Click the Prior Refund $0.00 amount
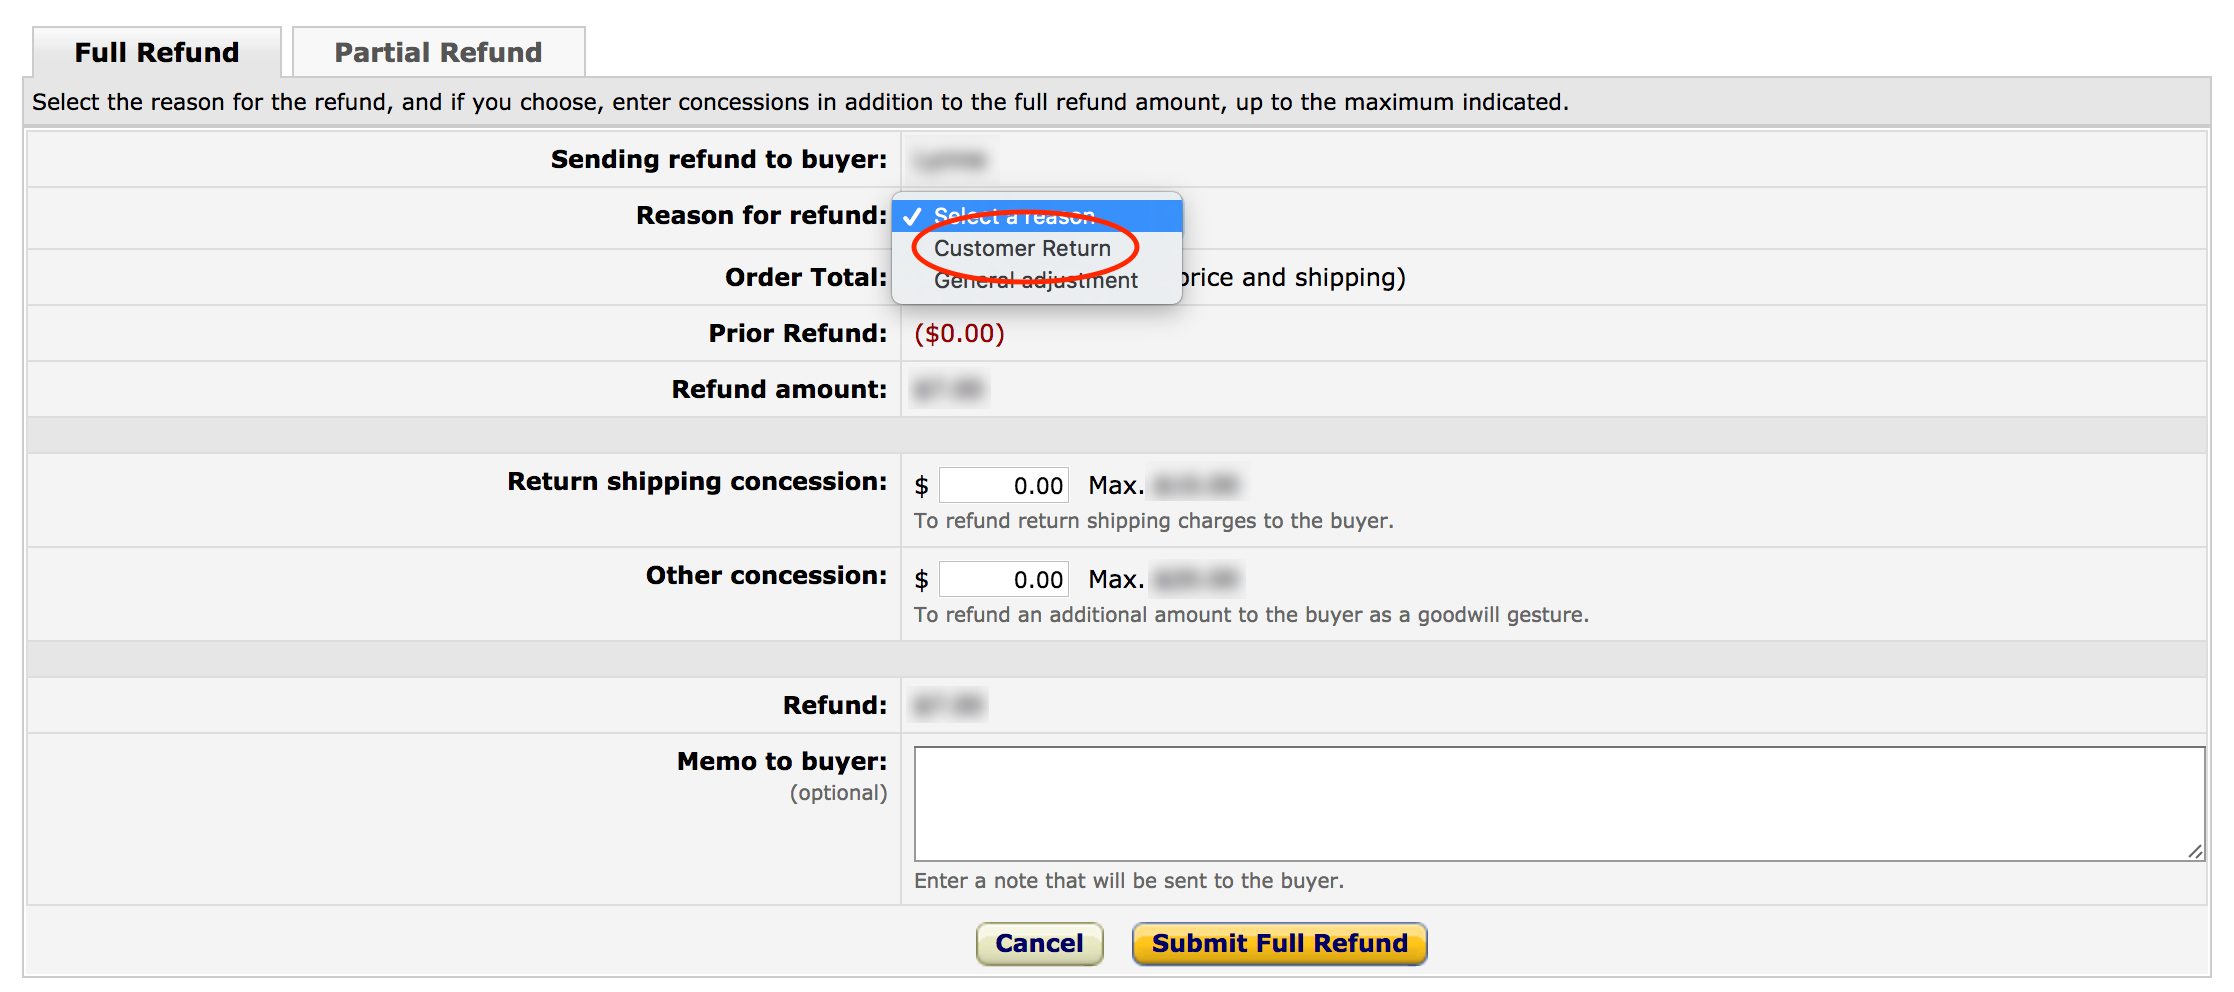Viewport: 2234px width, 992px height. tap(959, 333)
